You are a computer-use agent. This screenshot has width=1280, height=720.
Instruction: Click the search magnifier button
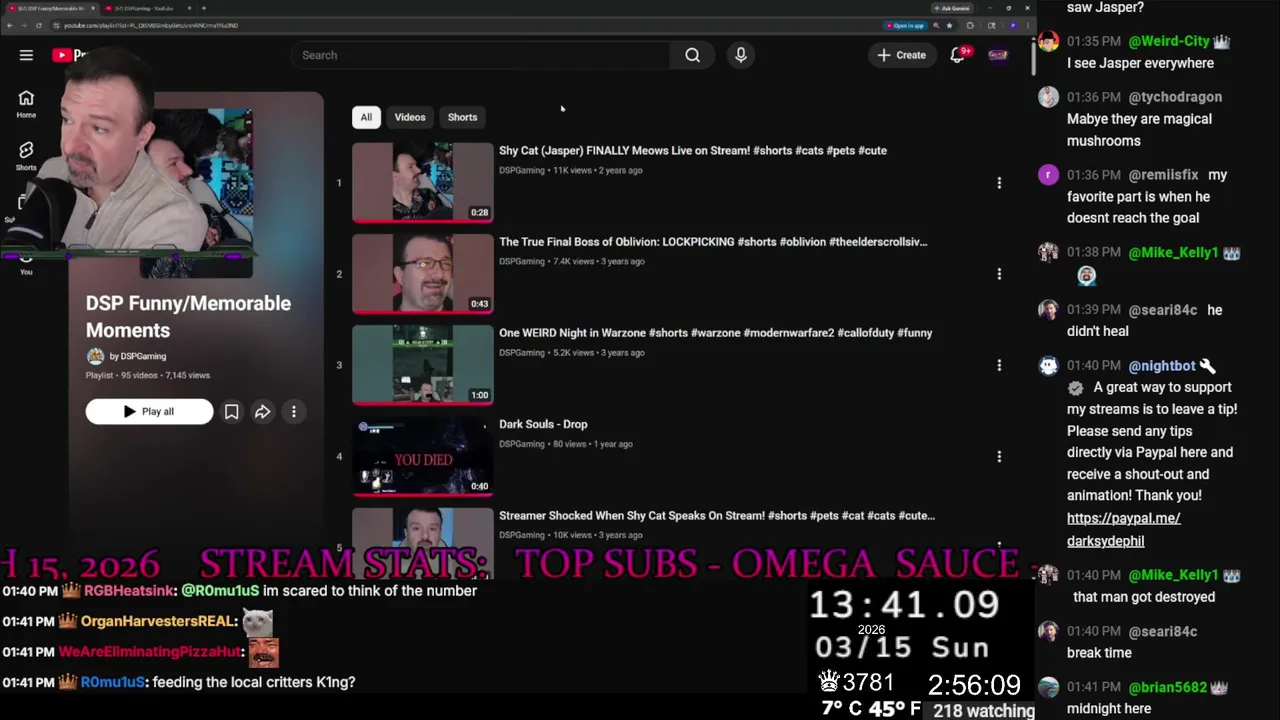tap(692, 55)
